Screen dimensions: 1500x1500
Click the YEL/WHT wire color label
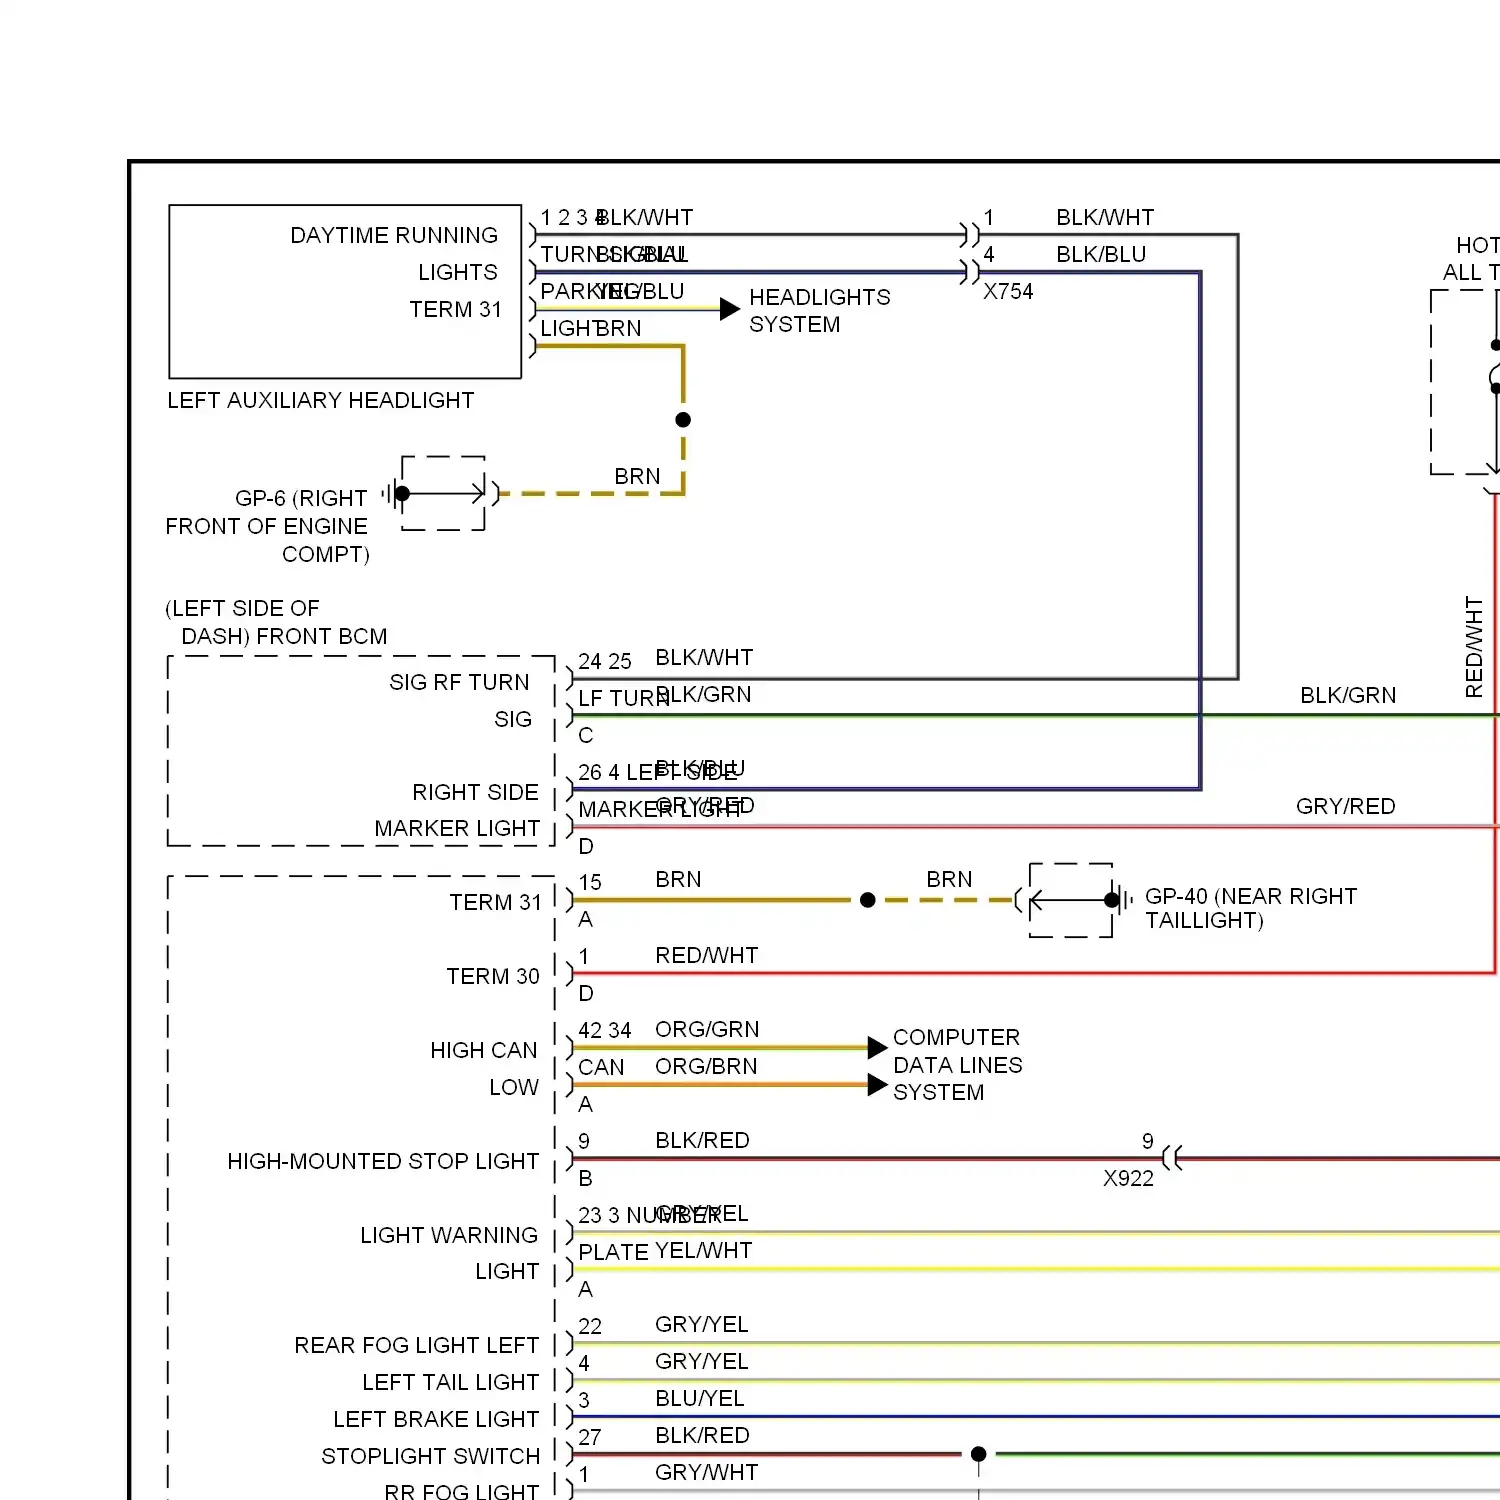704,1250
